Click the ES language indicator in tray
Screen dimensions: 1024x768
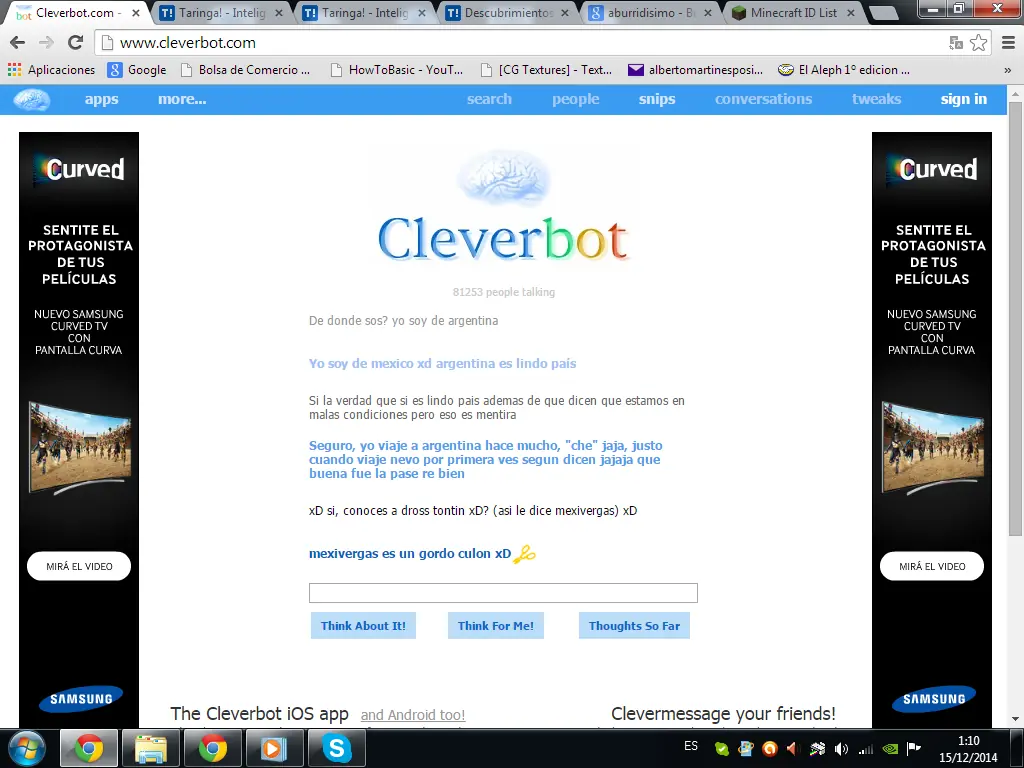point(691,746)
